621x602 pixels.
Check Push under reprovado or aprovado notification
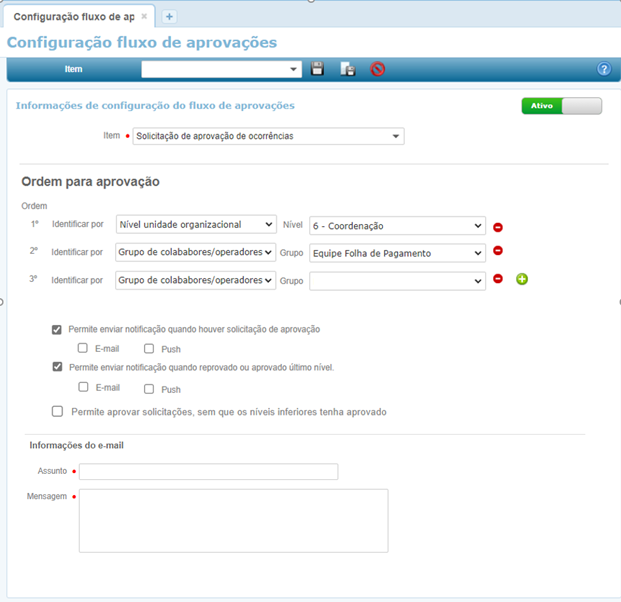[x=149, y=388]
